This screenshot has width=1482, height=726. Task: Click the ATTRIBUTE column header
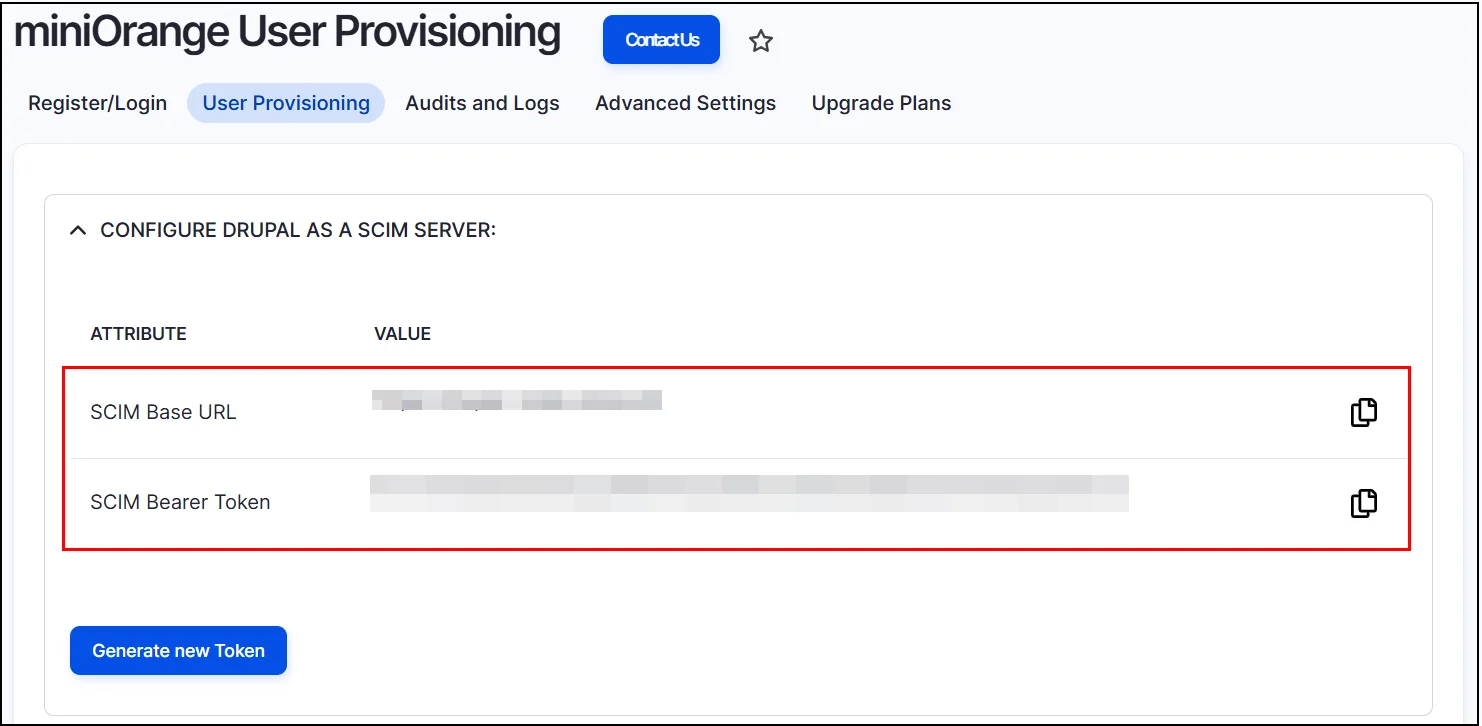(x=138, y=334)
